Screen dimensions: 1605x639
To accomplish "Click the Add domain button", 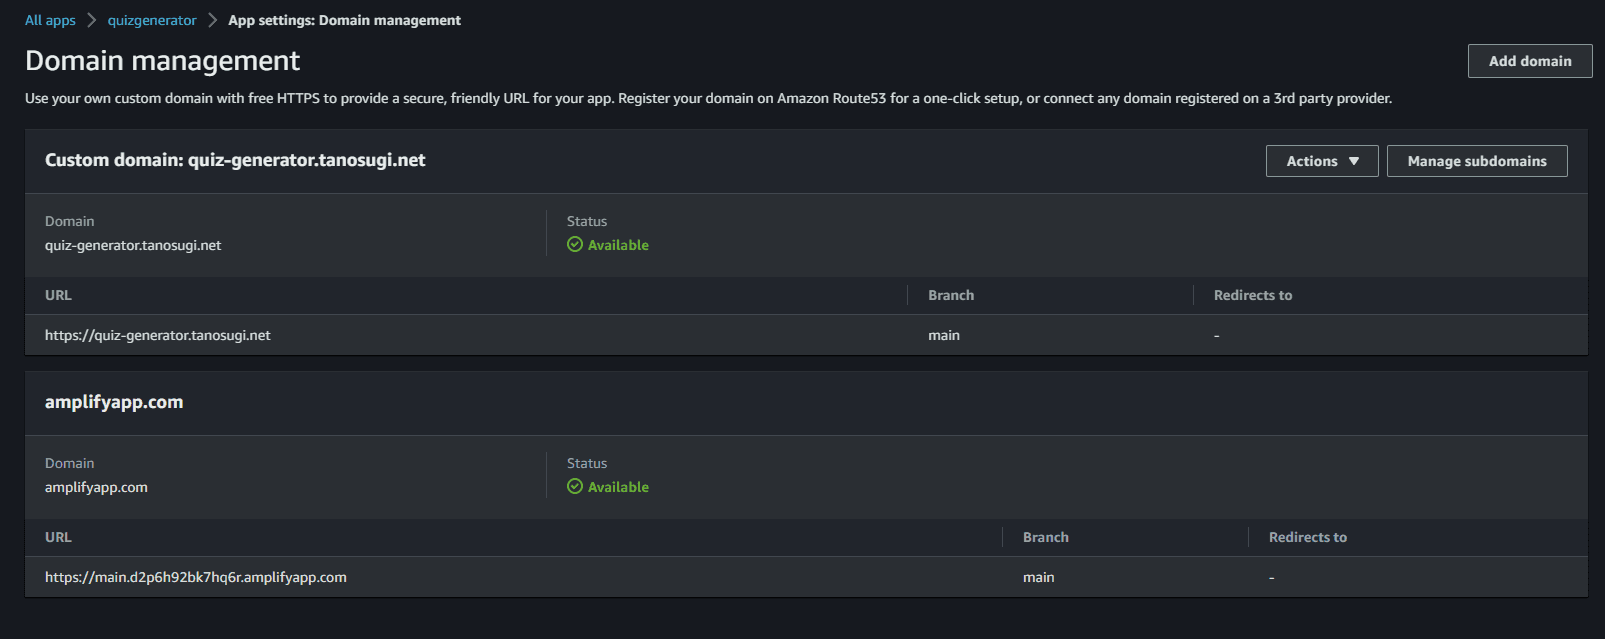I will coord(1529,61).
